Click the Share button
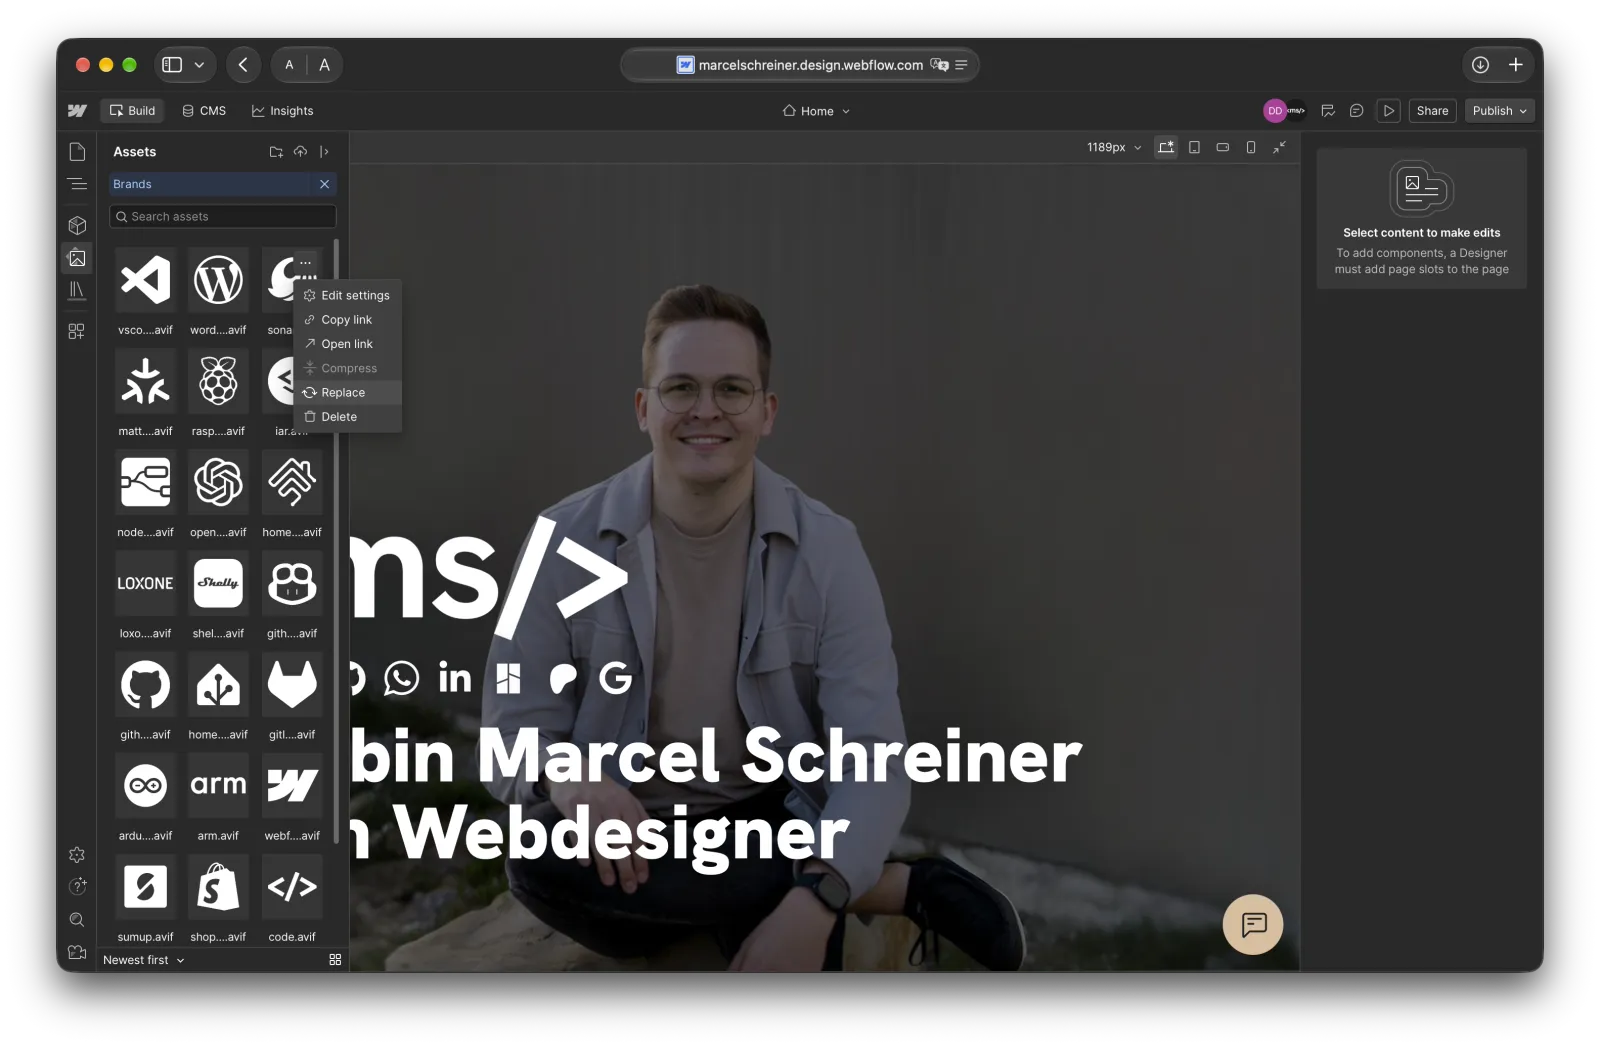1600x1047 pixels. (1432, 111)
